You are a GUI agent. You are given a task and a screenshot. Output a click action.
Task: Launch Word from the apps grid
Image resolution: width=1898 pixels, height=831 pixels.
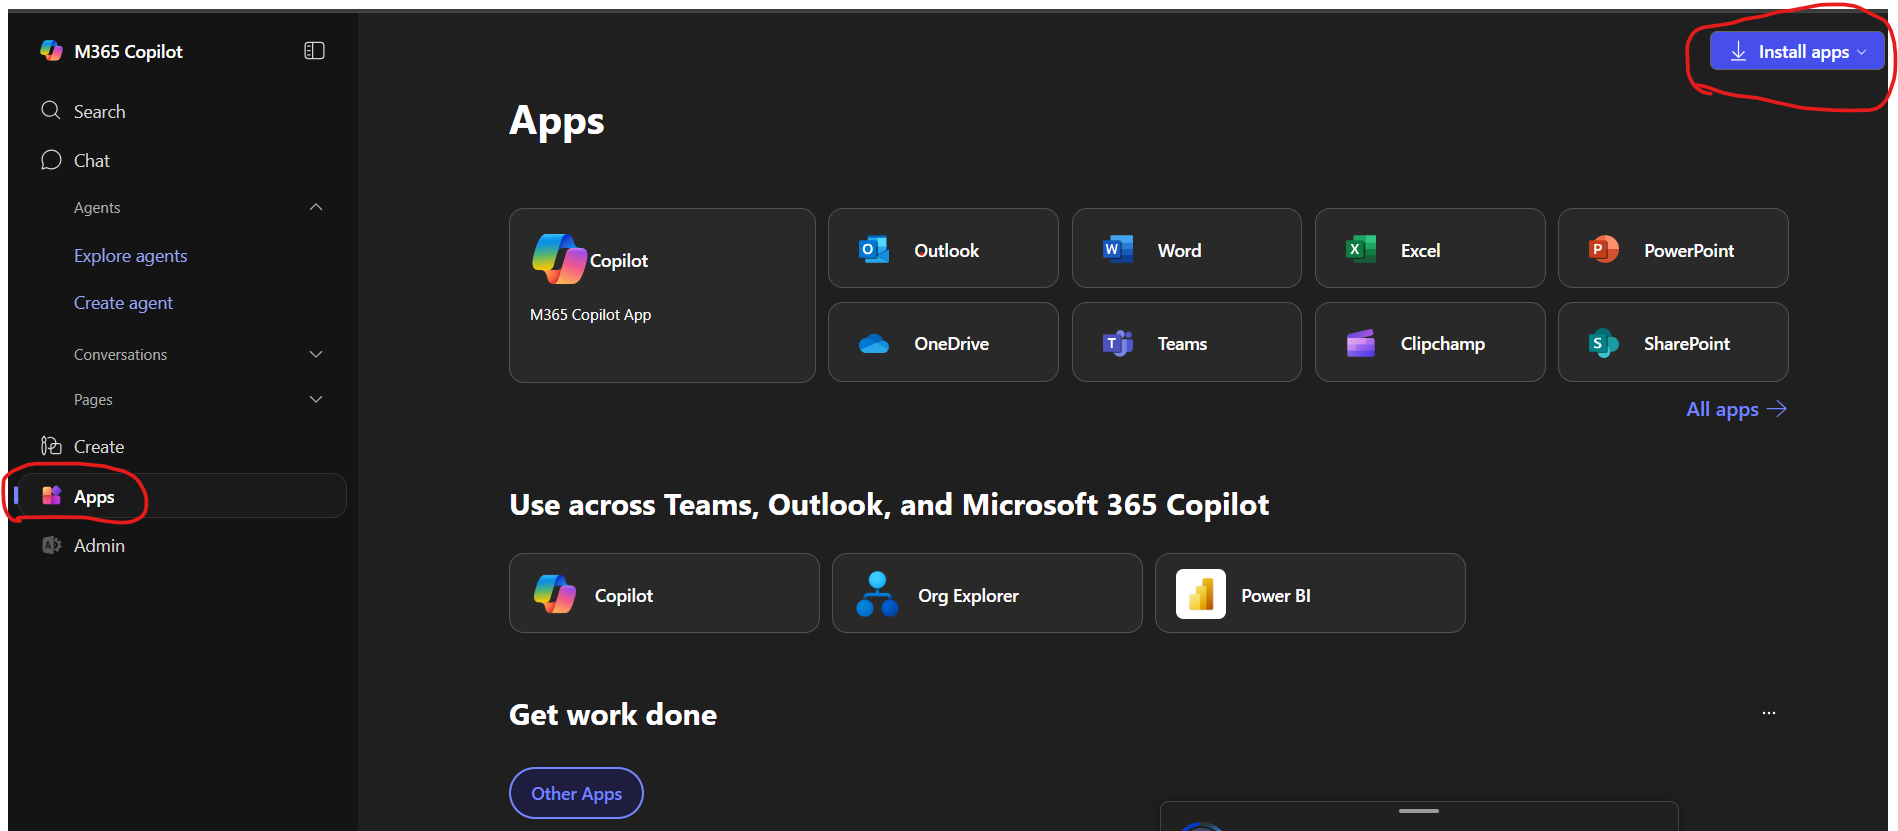coord(1186,249)
